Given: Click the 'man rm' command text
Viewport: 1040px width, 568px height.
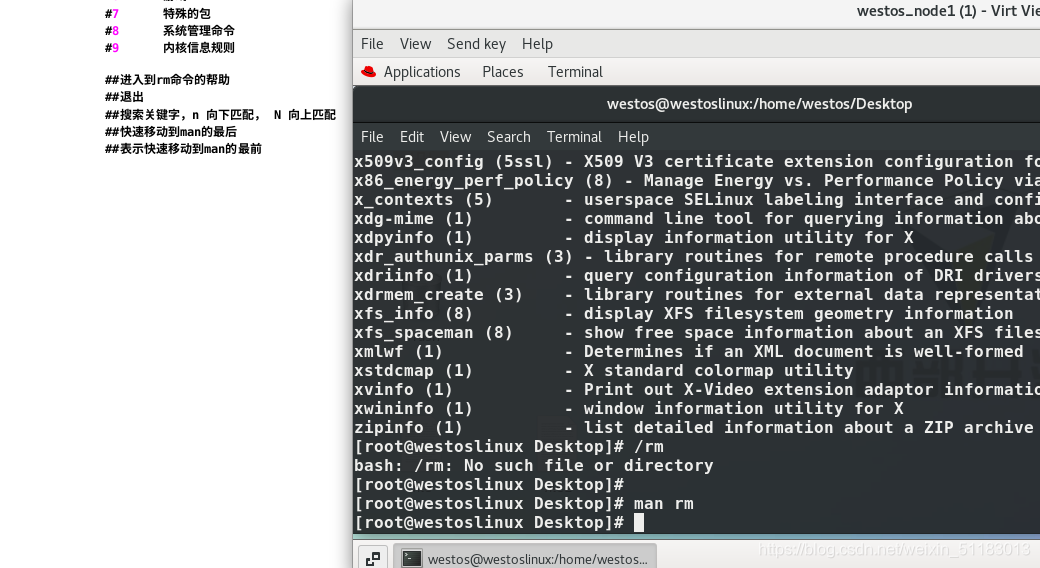Looking at the screenshot, I should click(x=663, y=504).
